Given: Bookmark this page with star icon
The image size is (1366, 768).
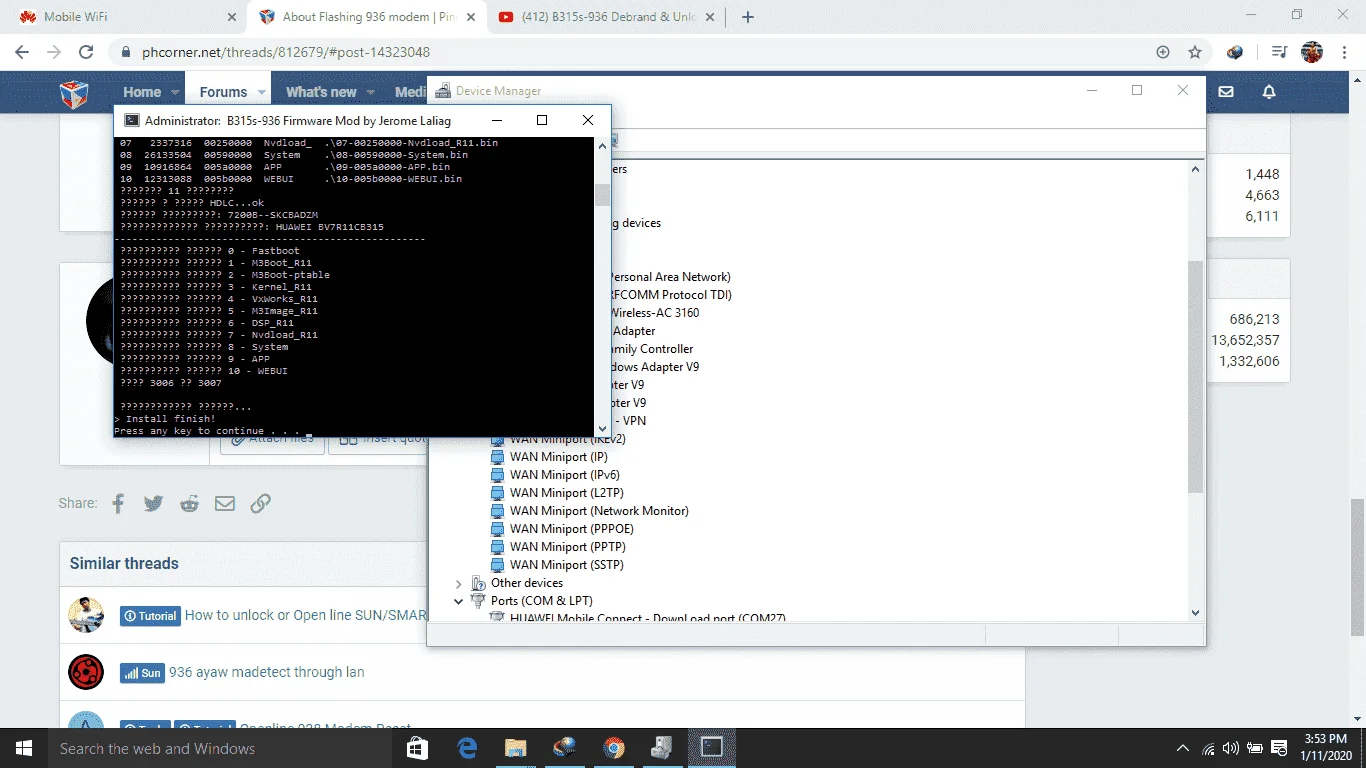Looking at the screenshot, I should (x=1195, y=52).
